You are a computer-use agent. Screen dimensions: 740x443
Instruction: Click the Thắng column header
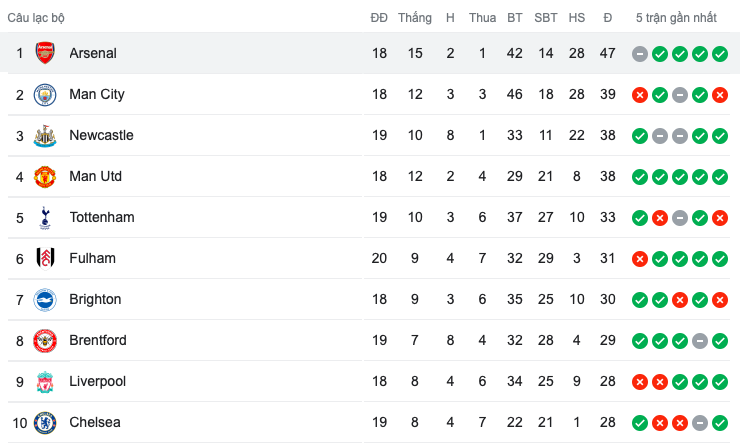click(414, 18)
